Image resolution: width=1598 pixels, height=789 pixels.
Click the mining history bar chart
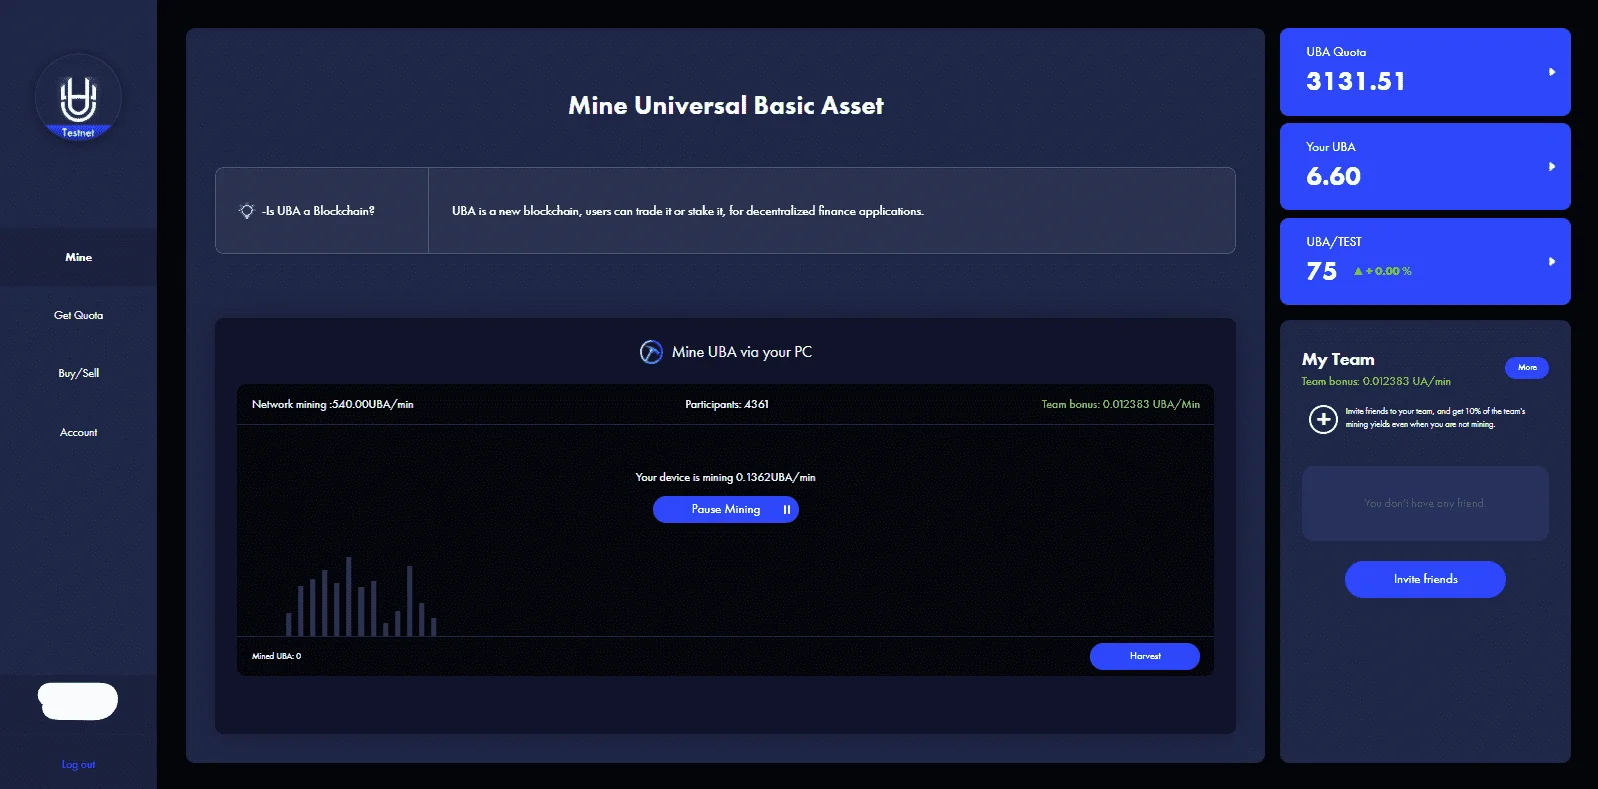[361, 597]
